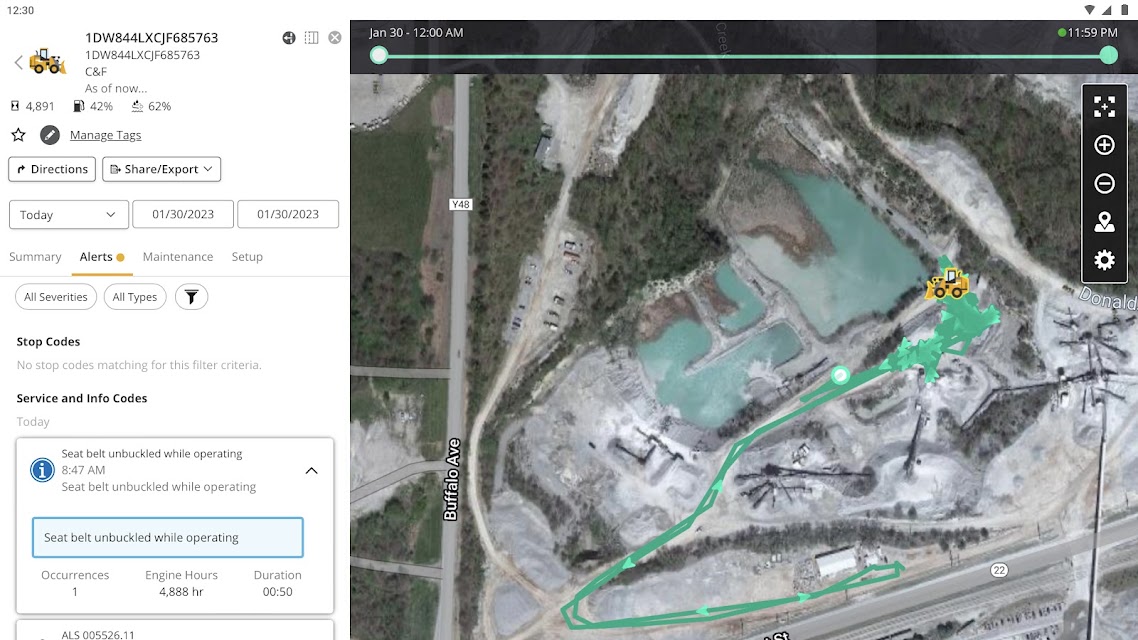Click the crosshair locate icon beside machine ID
Image resolution: width=1138 pixels, height=640 pixels.
[x=289, y=38]
